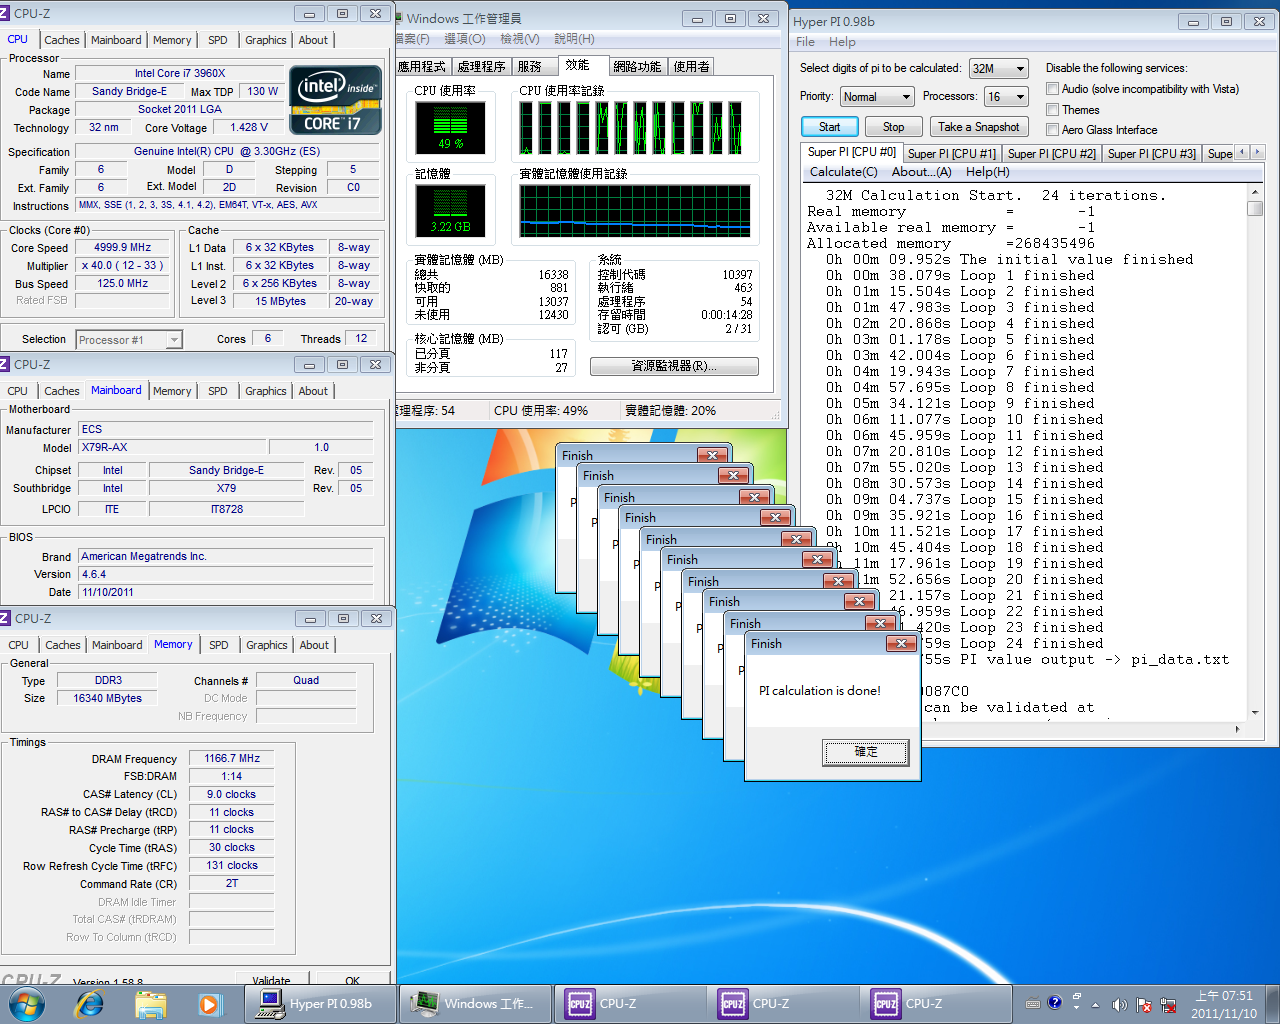Close the front Finish dialog
Screen dimensions: 1280x1024
pyautogui.click(x=901, y=643)
